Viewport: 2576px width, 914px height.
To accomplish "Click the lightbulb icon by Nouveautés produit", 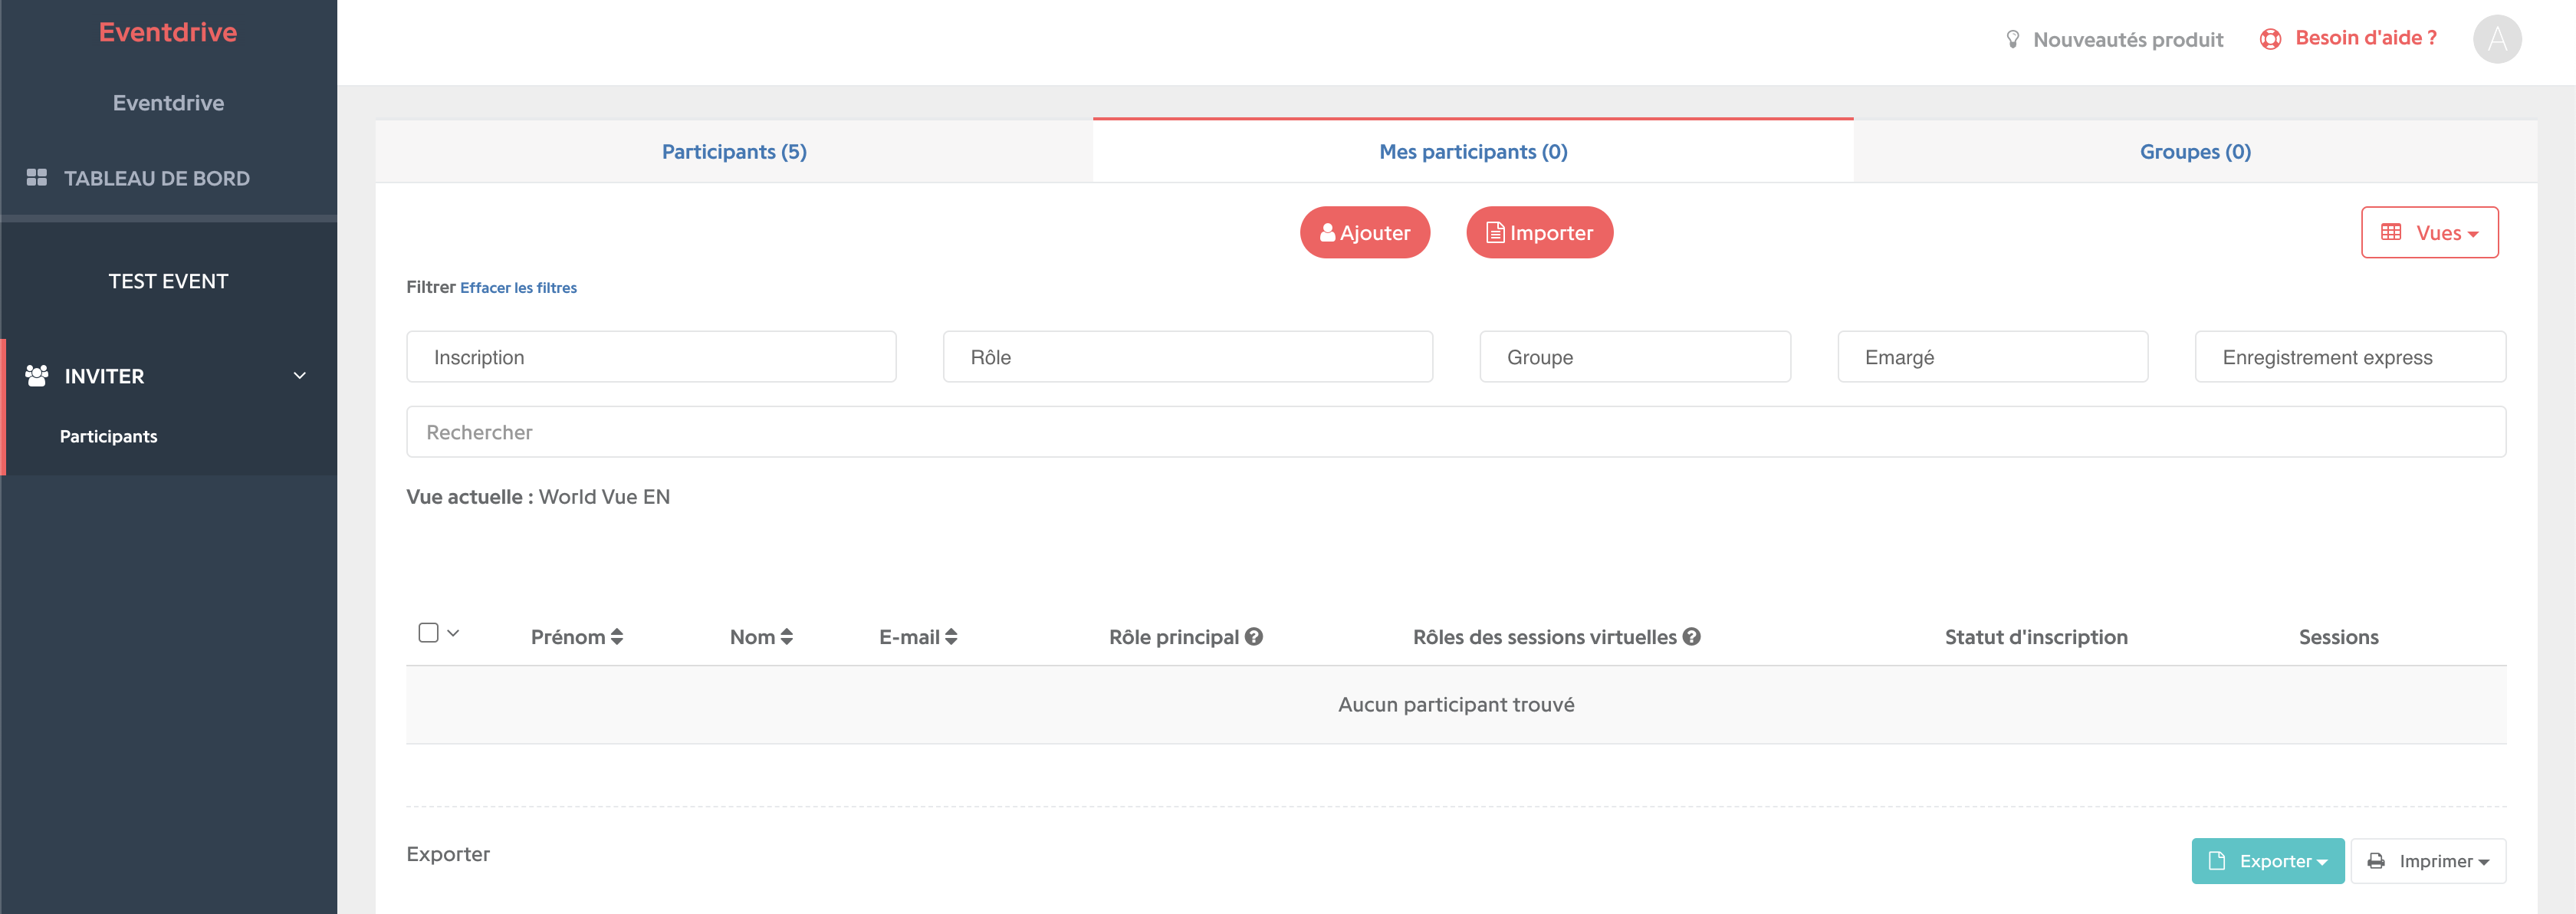I will pos(2013,39).
